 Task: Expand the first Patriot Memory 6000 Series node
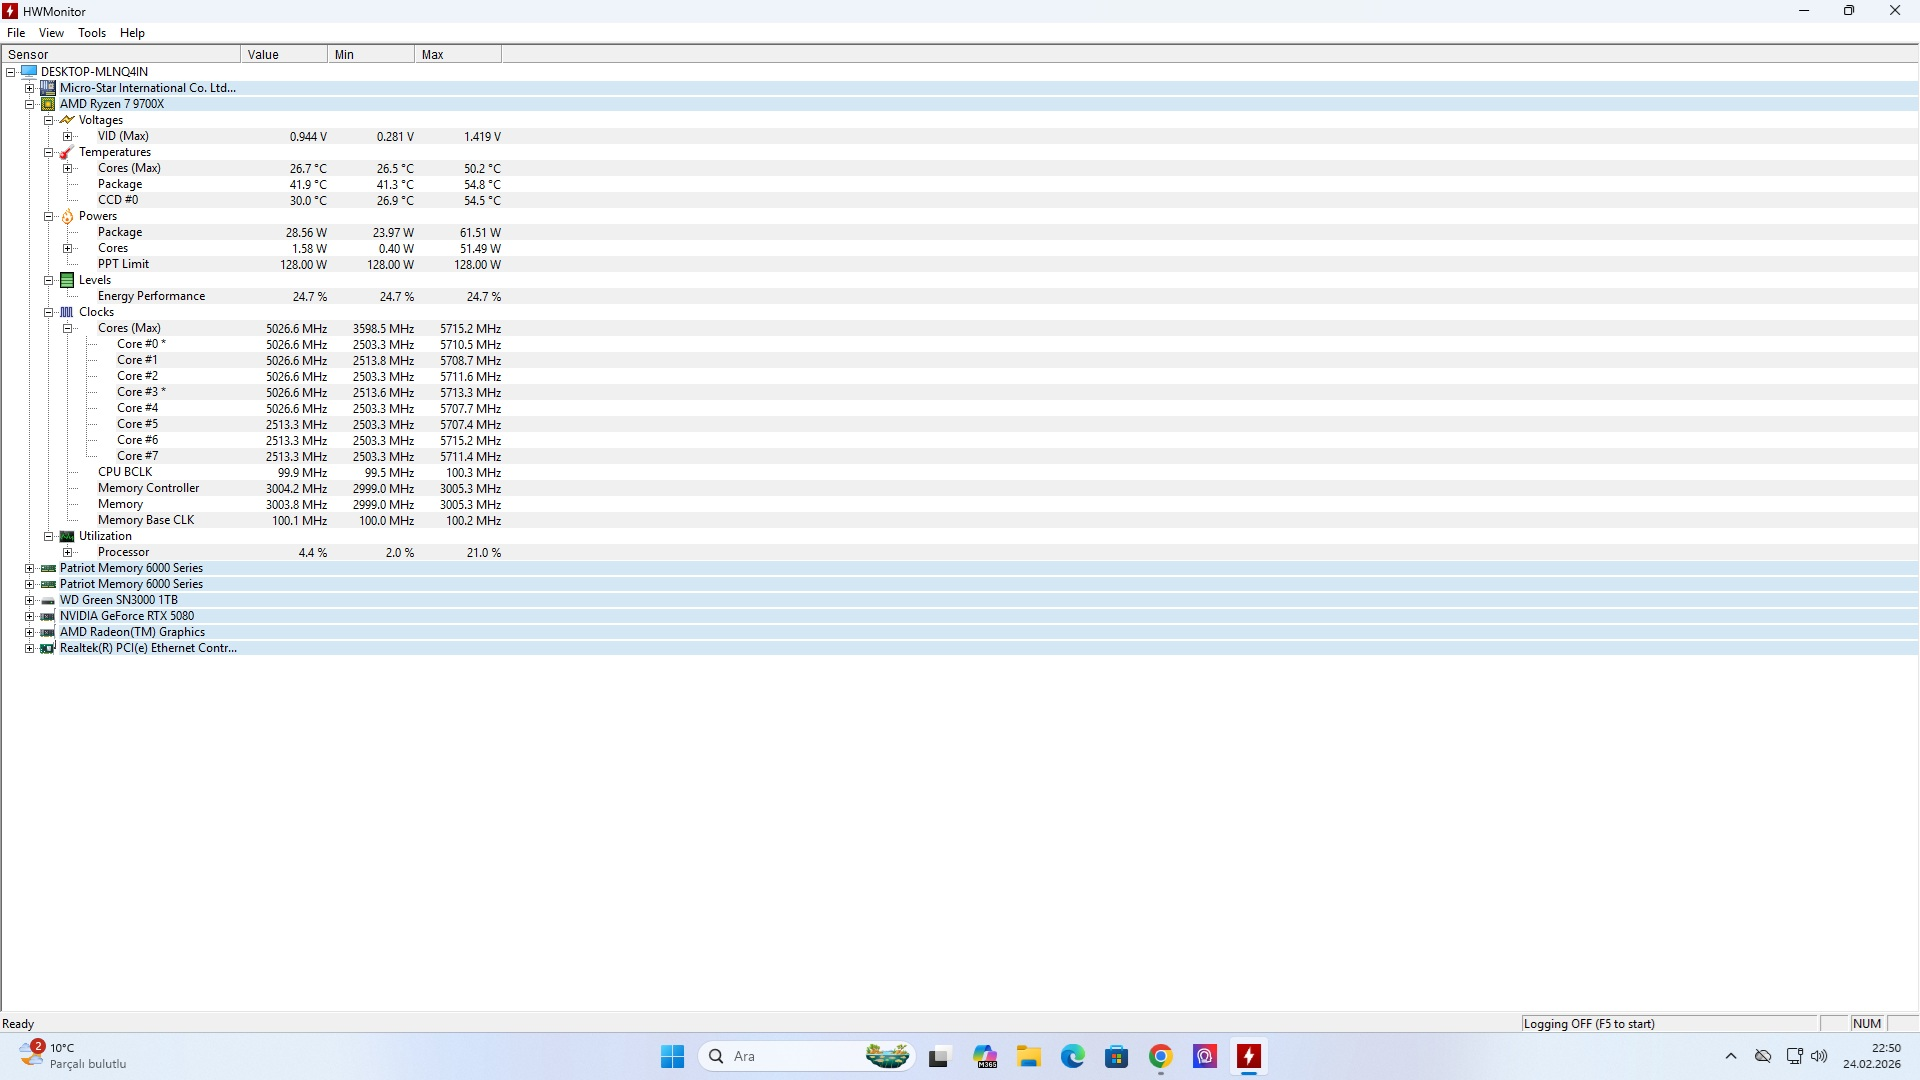click(30, 568)
